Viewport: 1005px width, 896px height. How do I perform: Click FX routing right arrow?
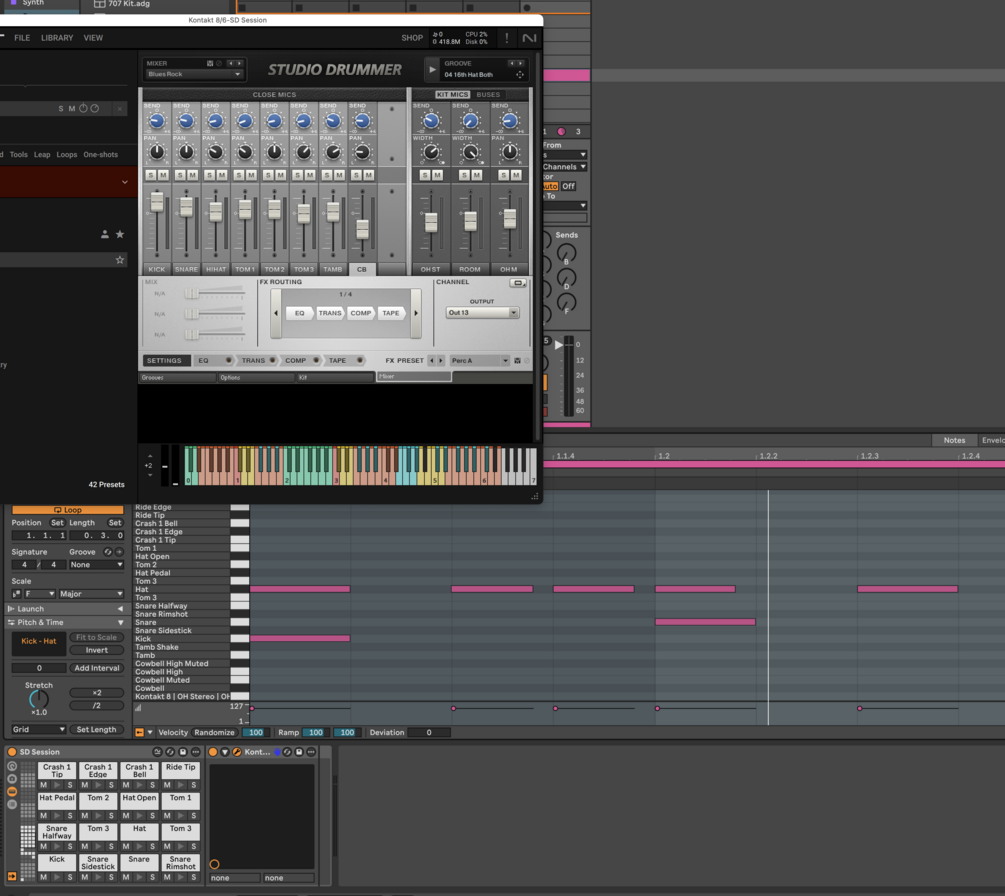tap(416, 313)
